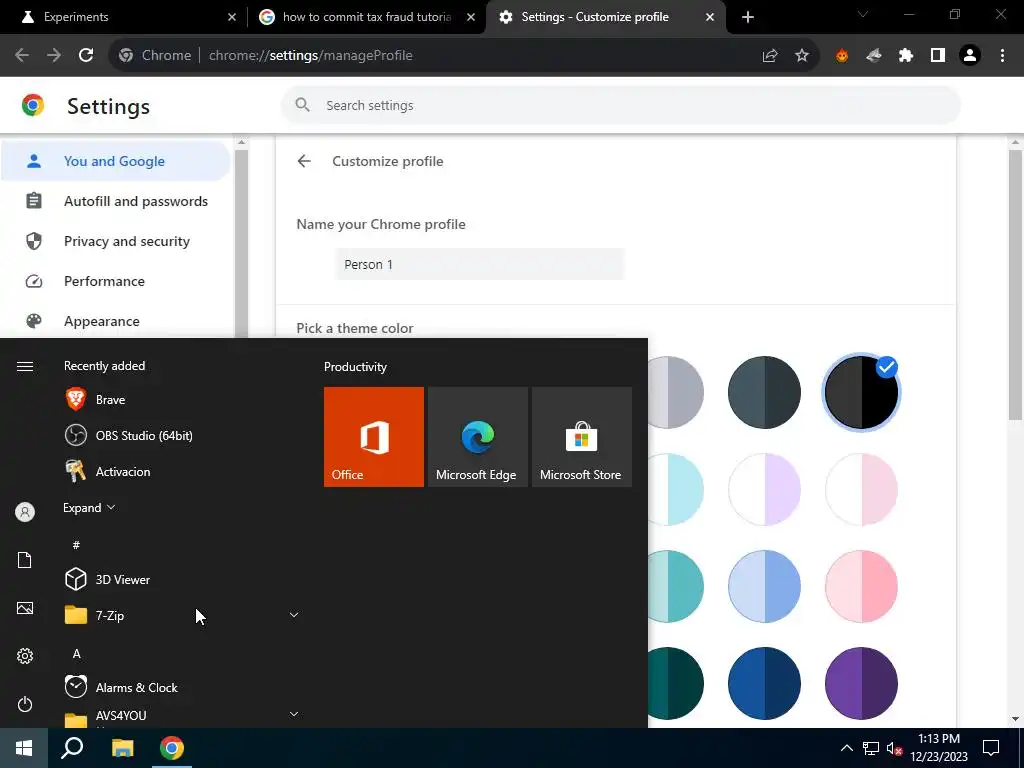Choose the light blue theme color
This screenshot has width=1024, height=768.
(x=764, y=586)
